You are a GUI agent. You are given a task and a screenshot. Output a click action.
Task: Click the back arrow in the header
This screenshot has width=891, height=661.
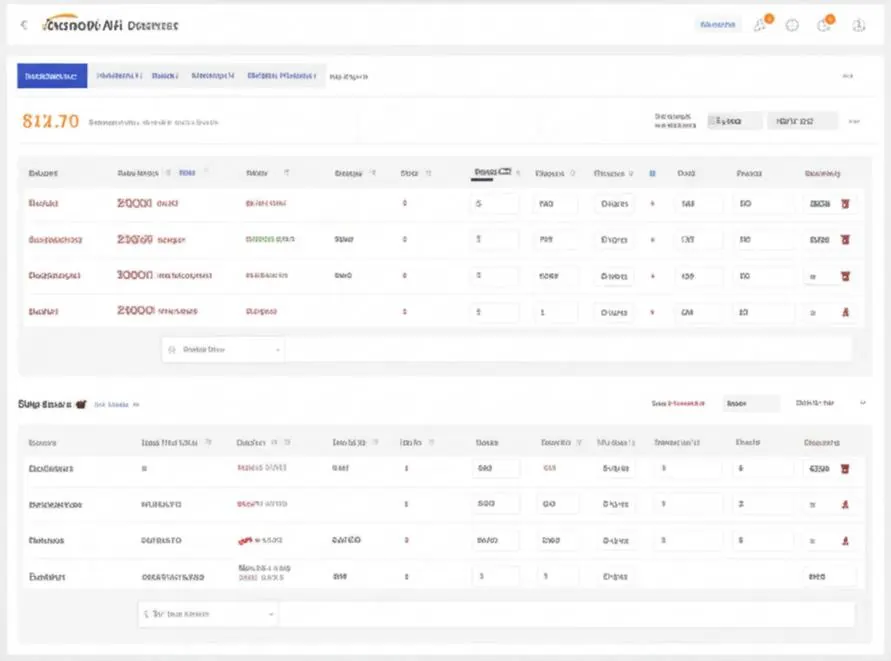pos(24,24)
